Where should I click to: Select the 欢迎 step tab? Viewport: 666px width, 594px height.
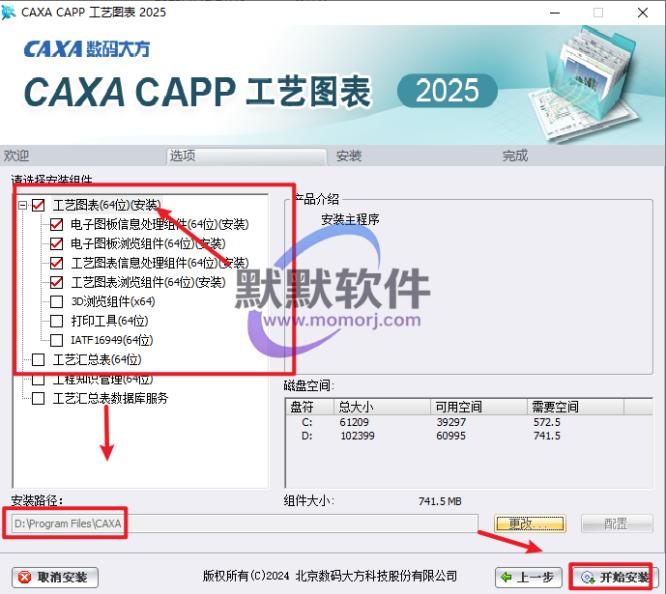[x=17, y=156]
